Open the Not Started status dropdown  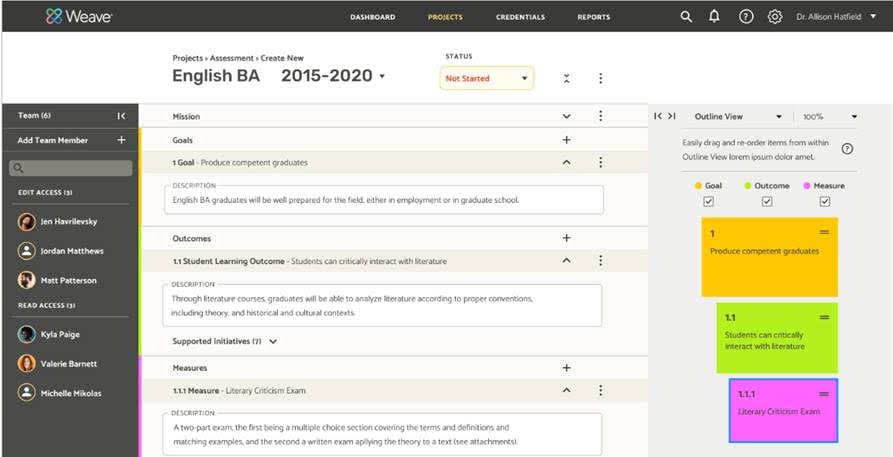pos(486,78)
